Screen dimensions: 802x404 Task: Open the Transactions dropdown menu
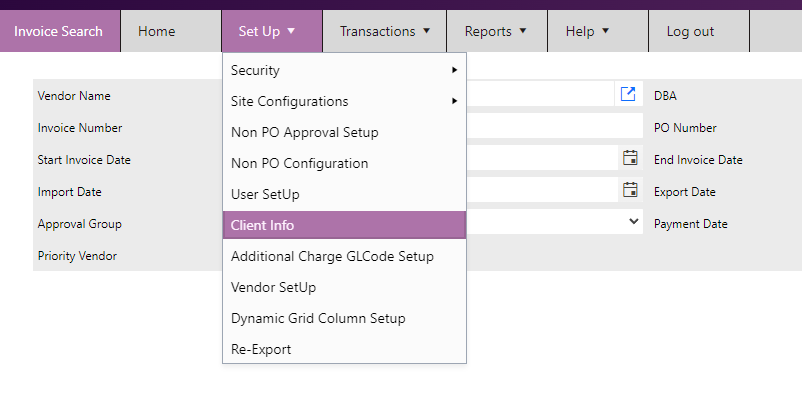point(385,31)
